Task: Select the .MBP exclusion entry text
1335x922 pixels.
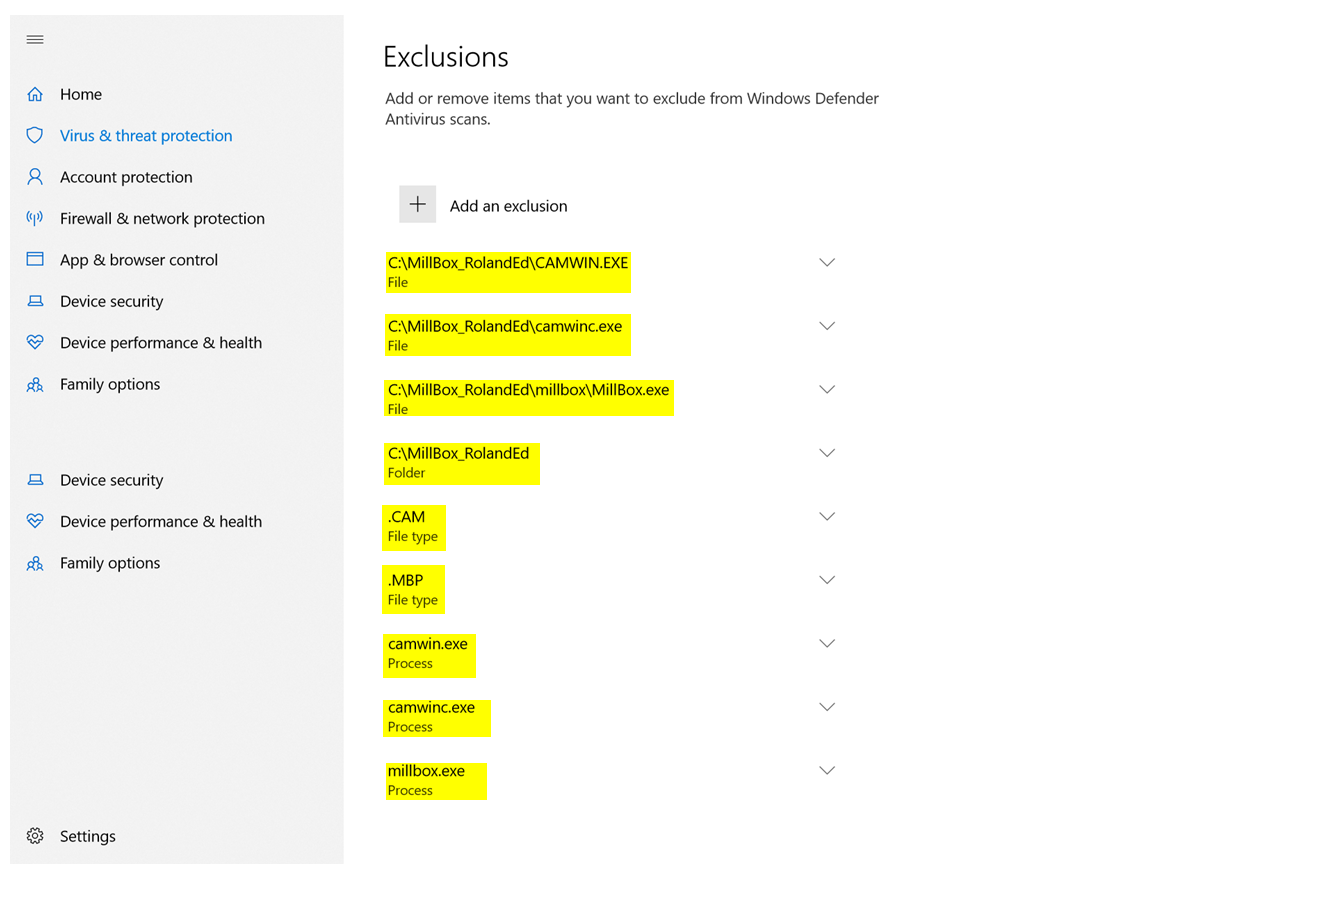Action: click(405, 580)
